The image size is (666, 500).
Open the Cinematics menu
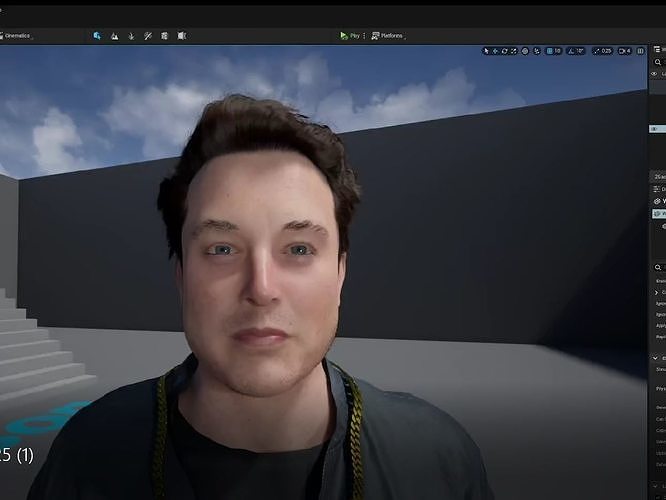tap(16, 36)
